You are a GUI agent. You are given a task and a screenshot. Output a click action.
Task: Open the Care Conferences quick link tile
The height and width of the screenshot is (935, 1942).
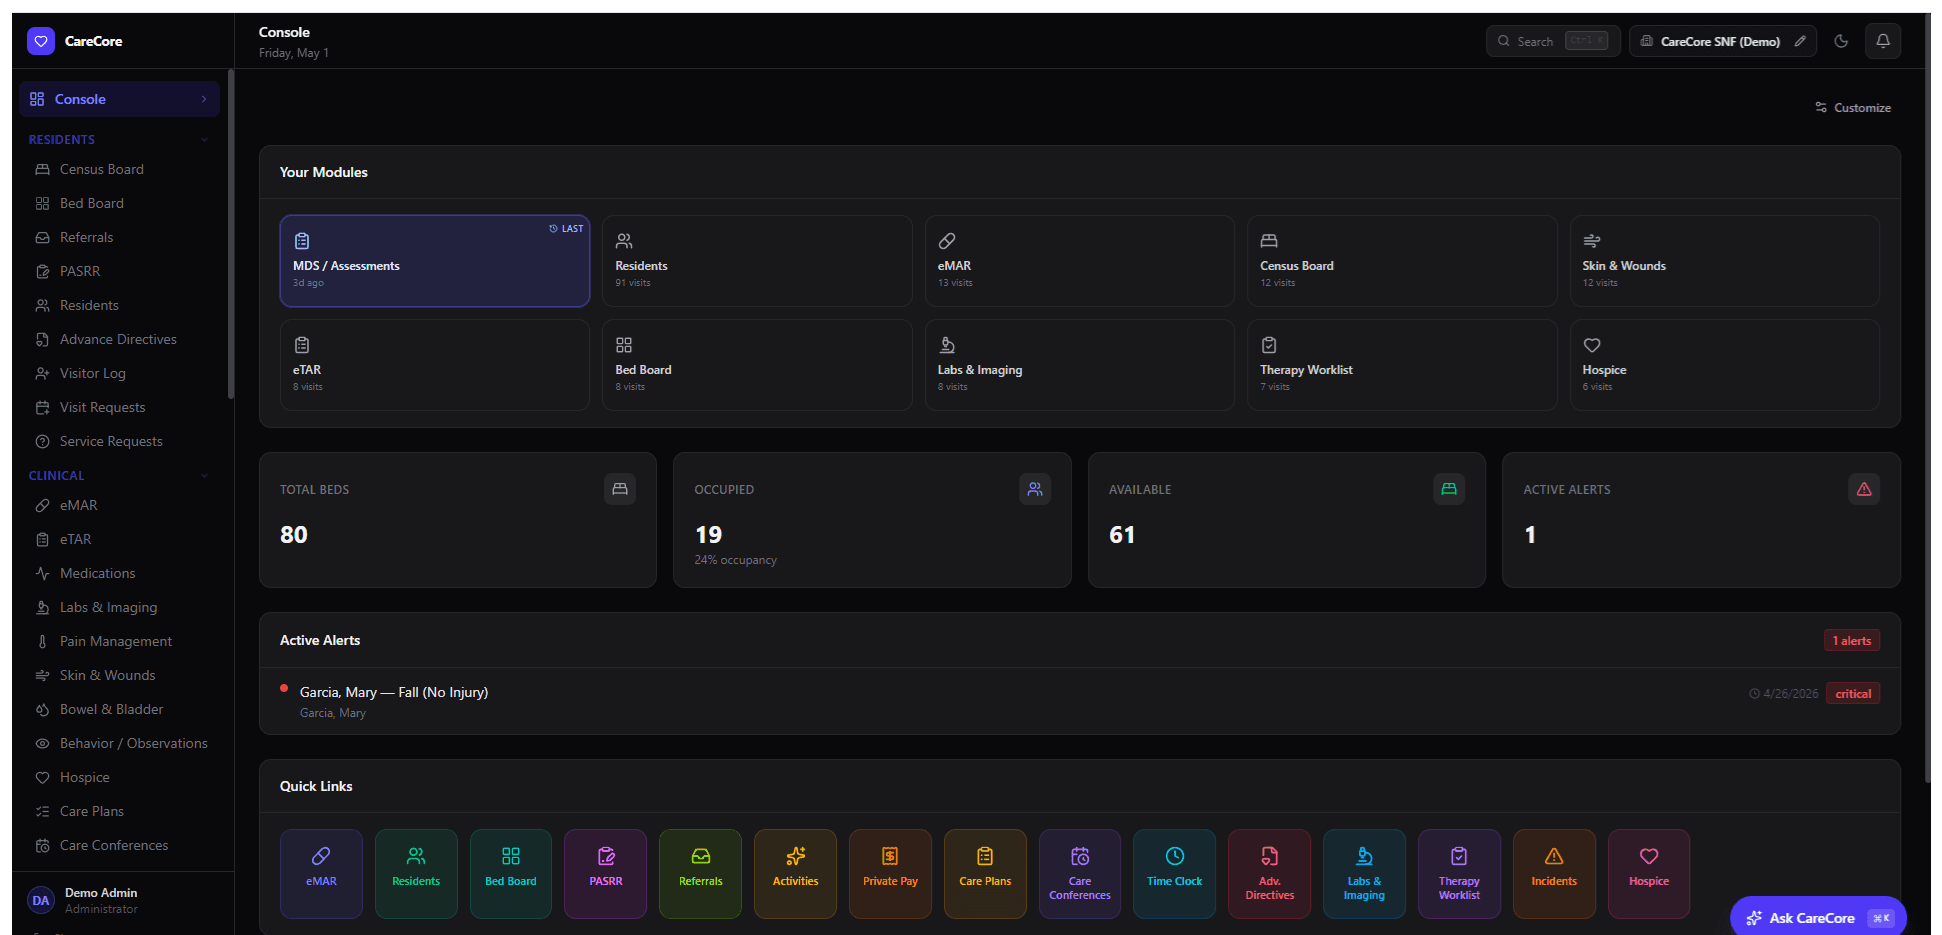[1080, 874]
